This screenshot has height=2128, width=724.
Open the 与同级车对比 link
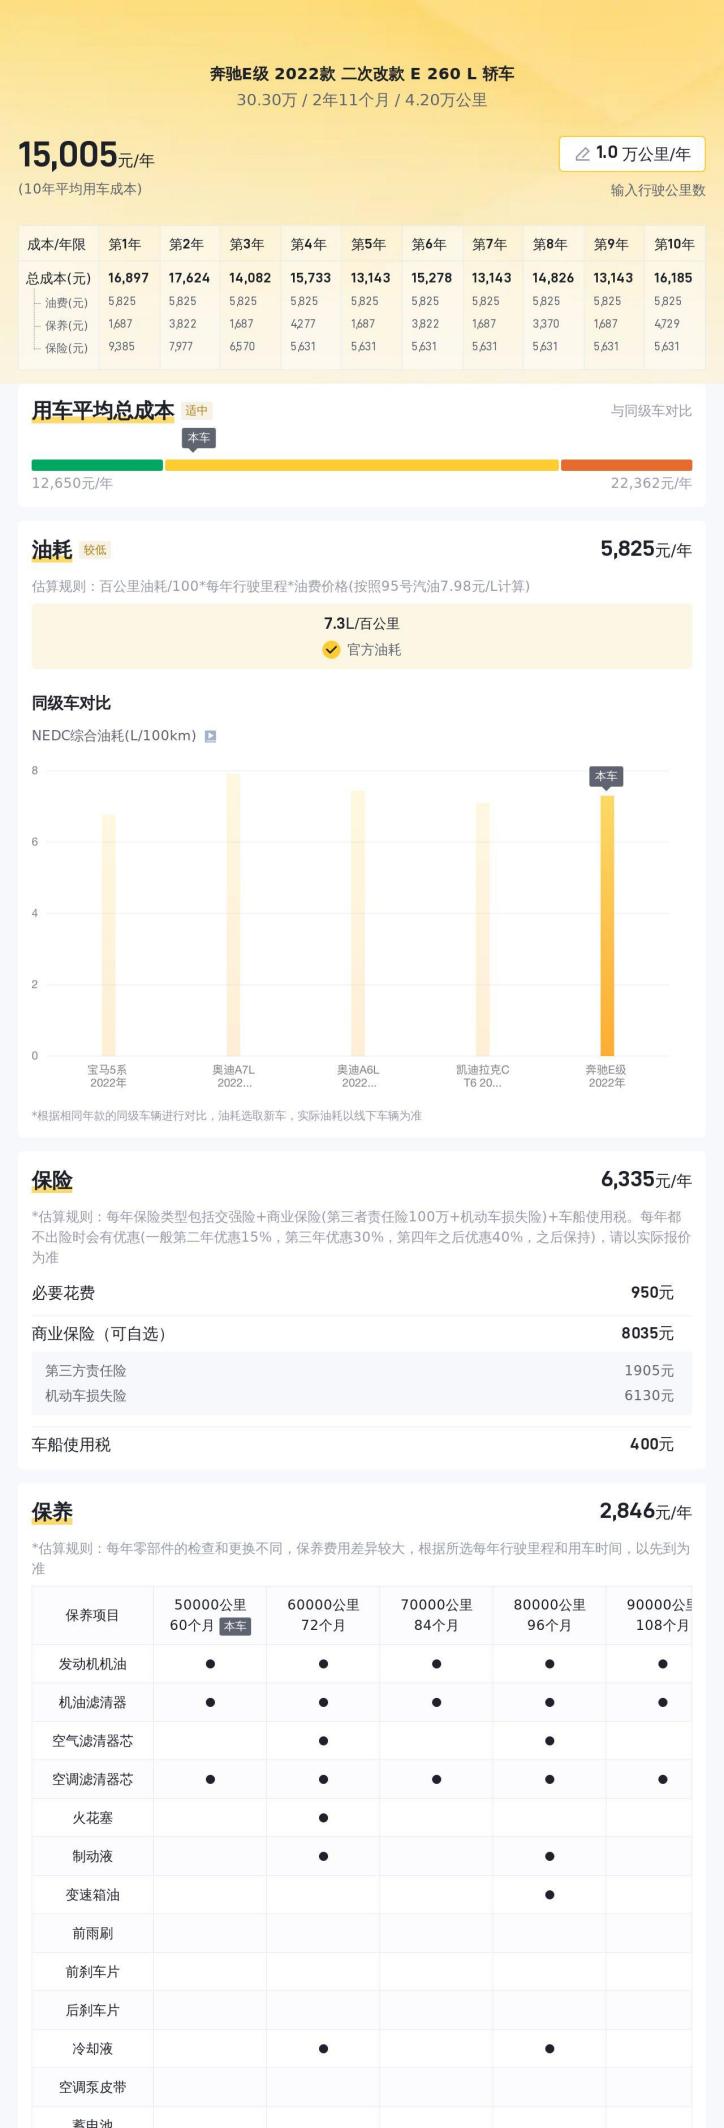651,411
